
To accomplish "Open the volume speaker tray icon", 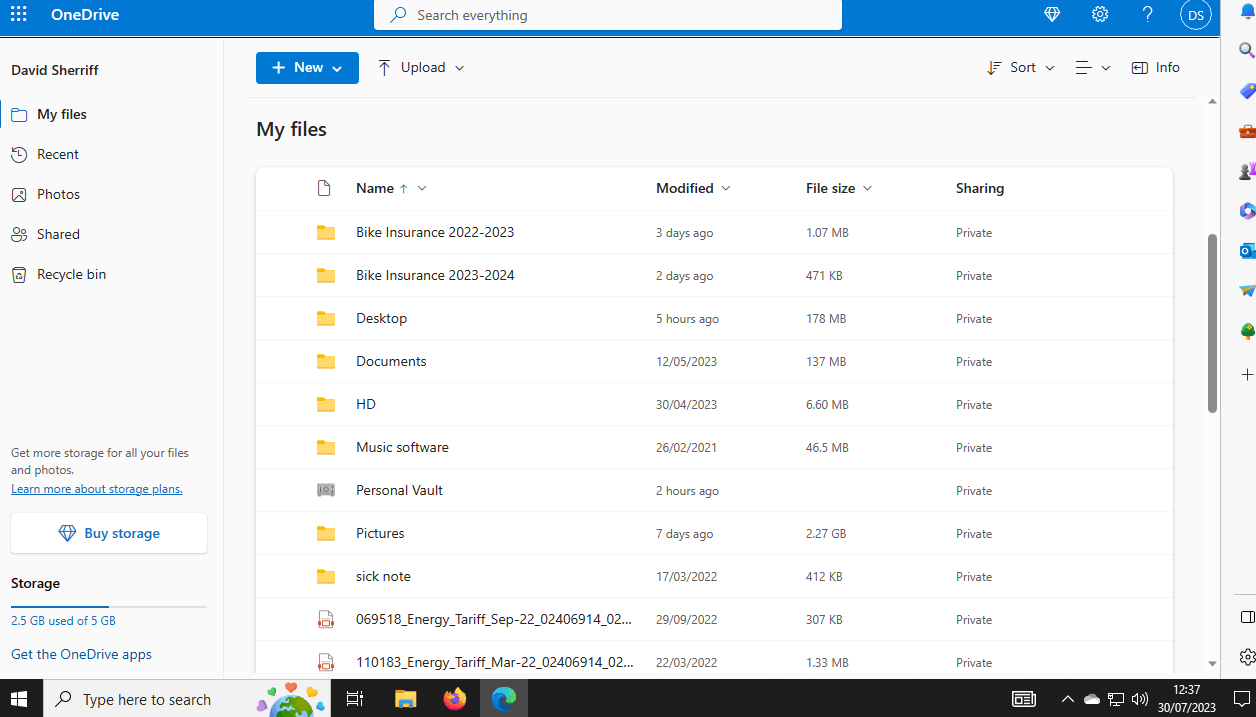I will (x=1140, y=699).
